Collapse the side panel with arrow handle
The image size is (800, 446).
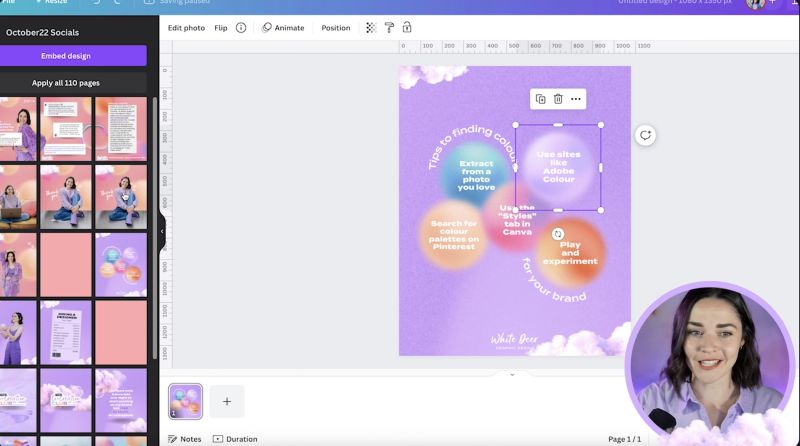click(x=162, y=231)
